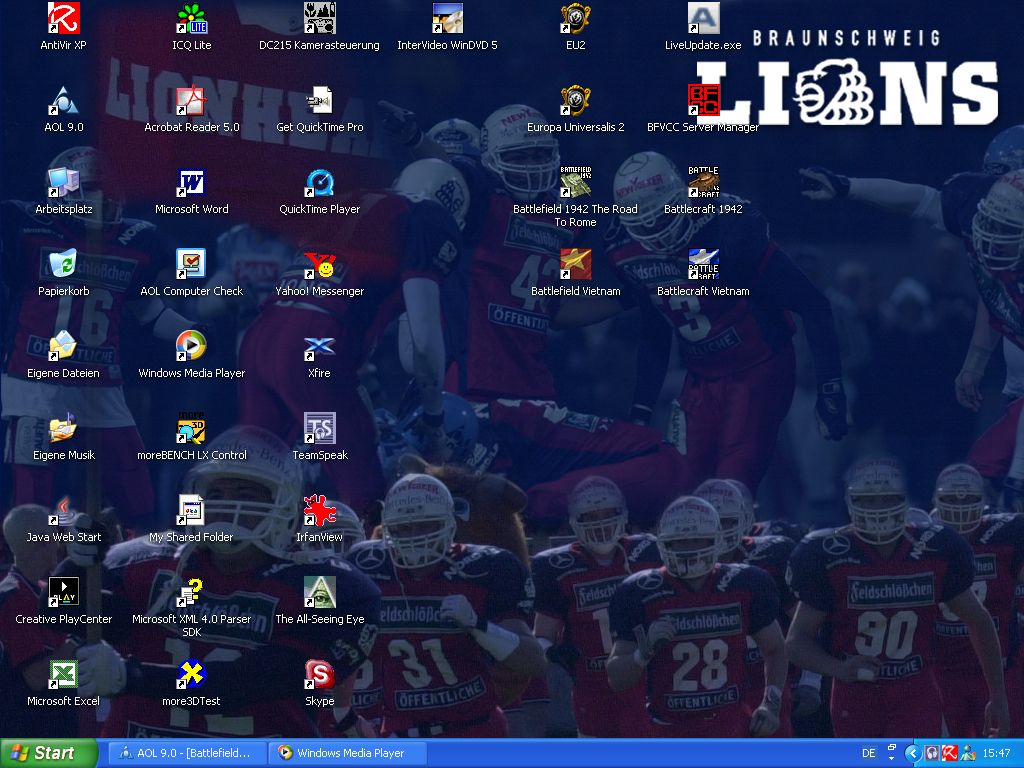Click the AntiVir tray icon
1024x768 pixels.
950,753
